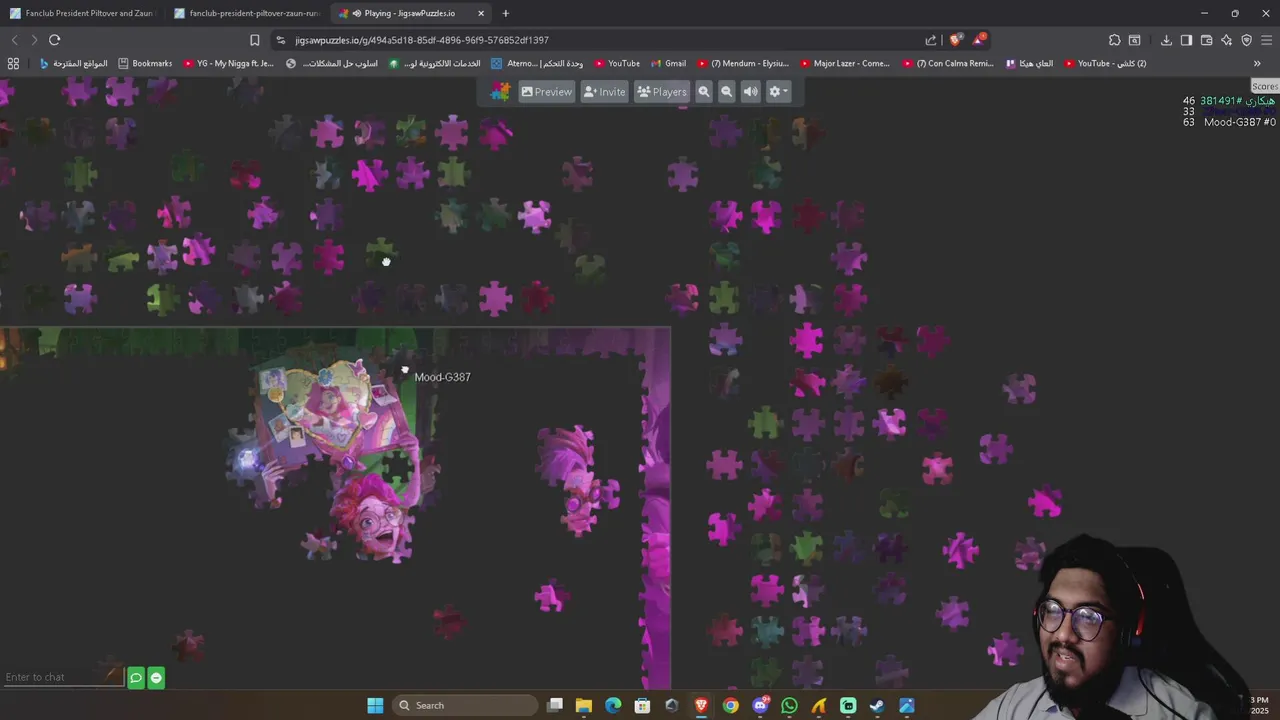Expand the bookmarks overflow chevron

pos(1257,63)
